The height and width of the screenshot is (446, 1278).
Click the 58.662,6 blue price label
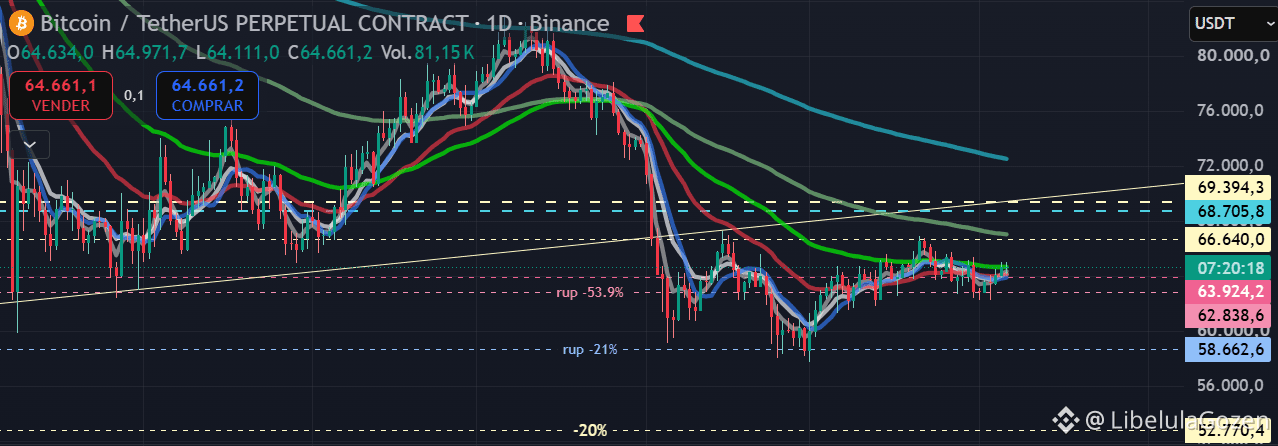pos(1229,349)
